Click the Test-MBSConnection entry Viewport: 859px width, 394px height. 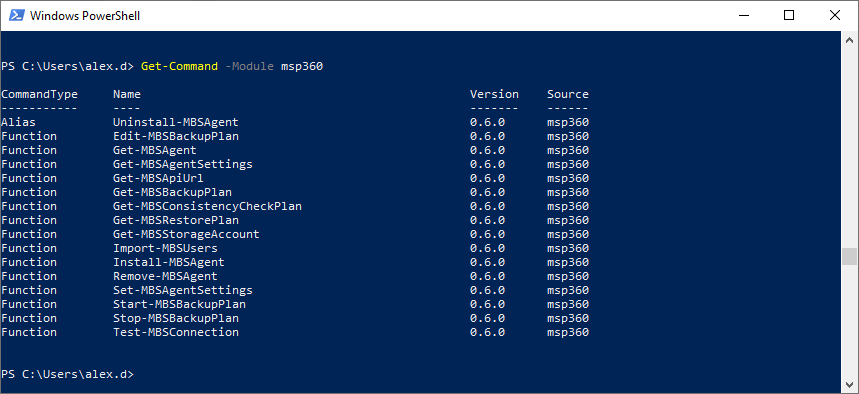176,332
